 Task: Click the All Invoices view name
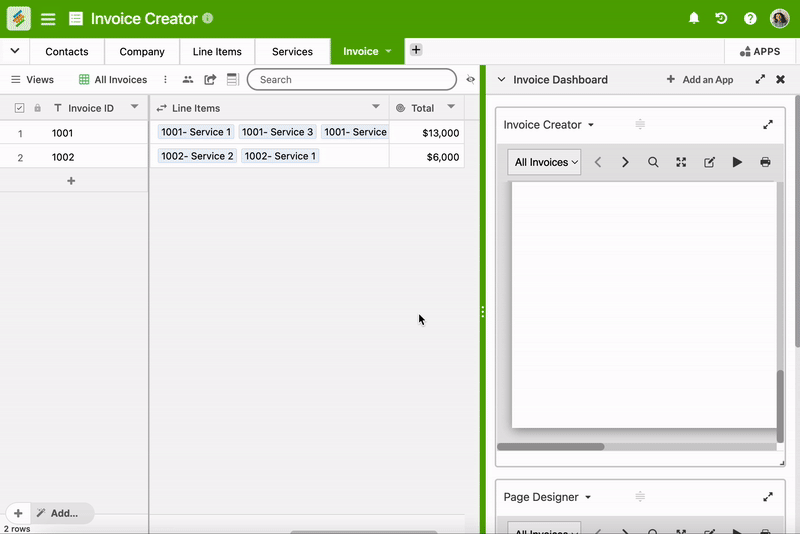[x=120, y=80]
